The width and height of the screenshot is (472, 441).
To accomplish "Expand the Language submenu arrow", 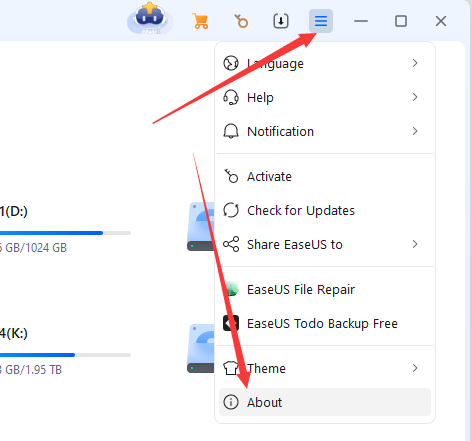I will (415, 63).
